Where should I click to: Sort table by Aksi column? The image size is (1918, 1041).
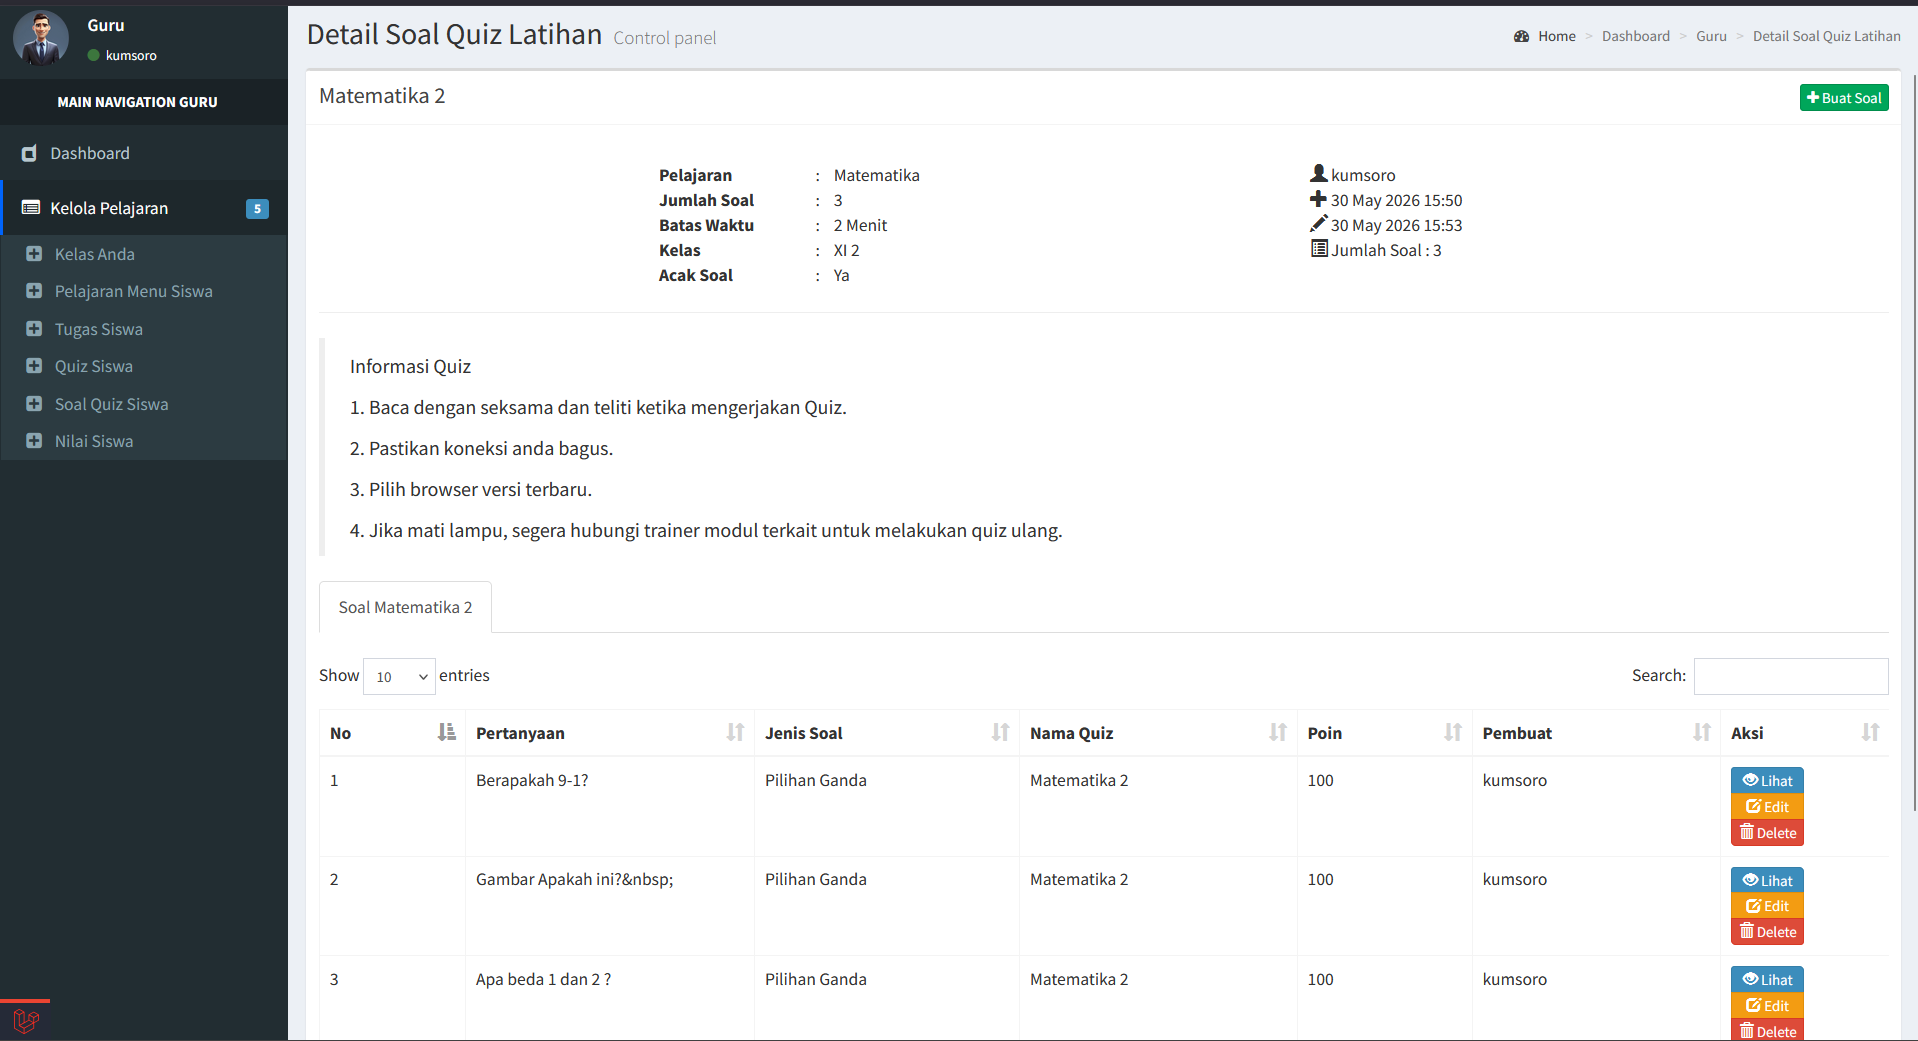pyautogui.click(x=1805, y=733)
